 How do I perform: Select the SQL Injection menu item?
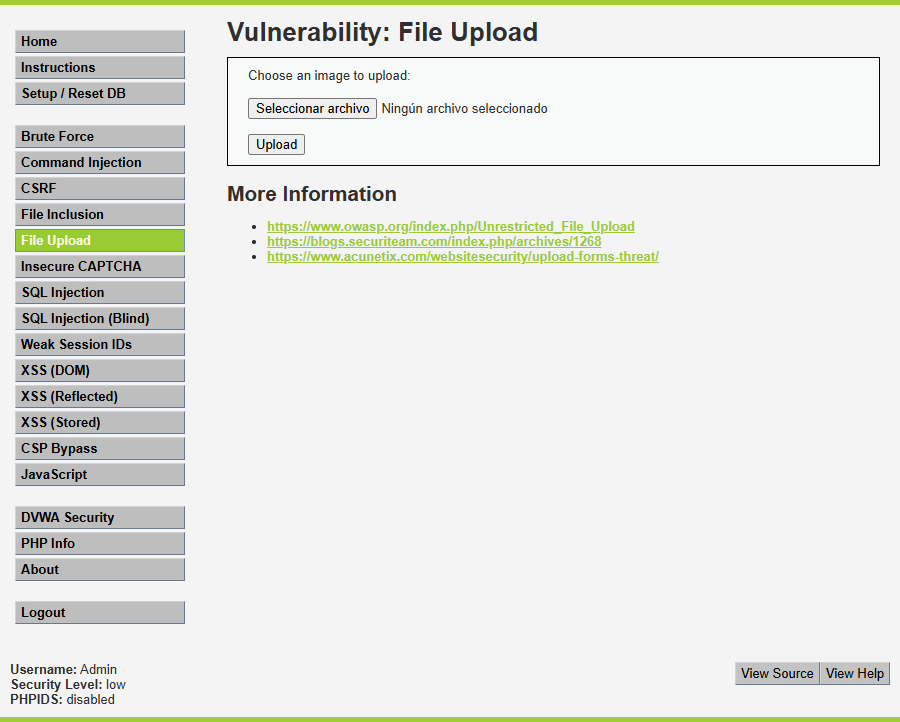tap(100, 292)
